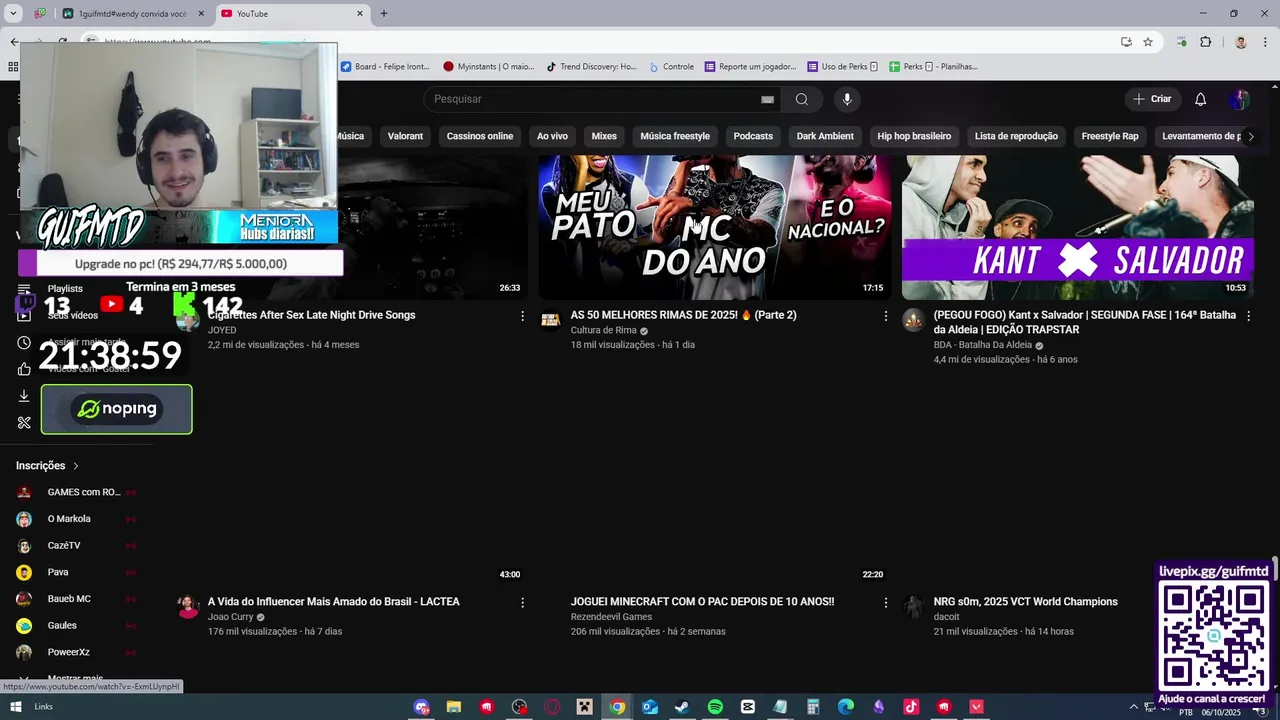The height and width of the screenshot is (720, 1280).
Task: Select the Podcasts filter chip
Action: point(753,136)
